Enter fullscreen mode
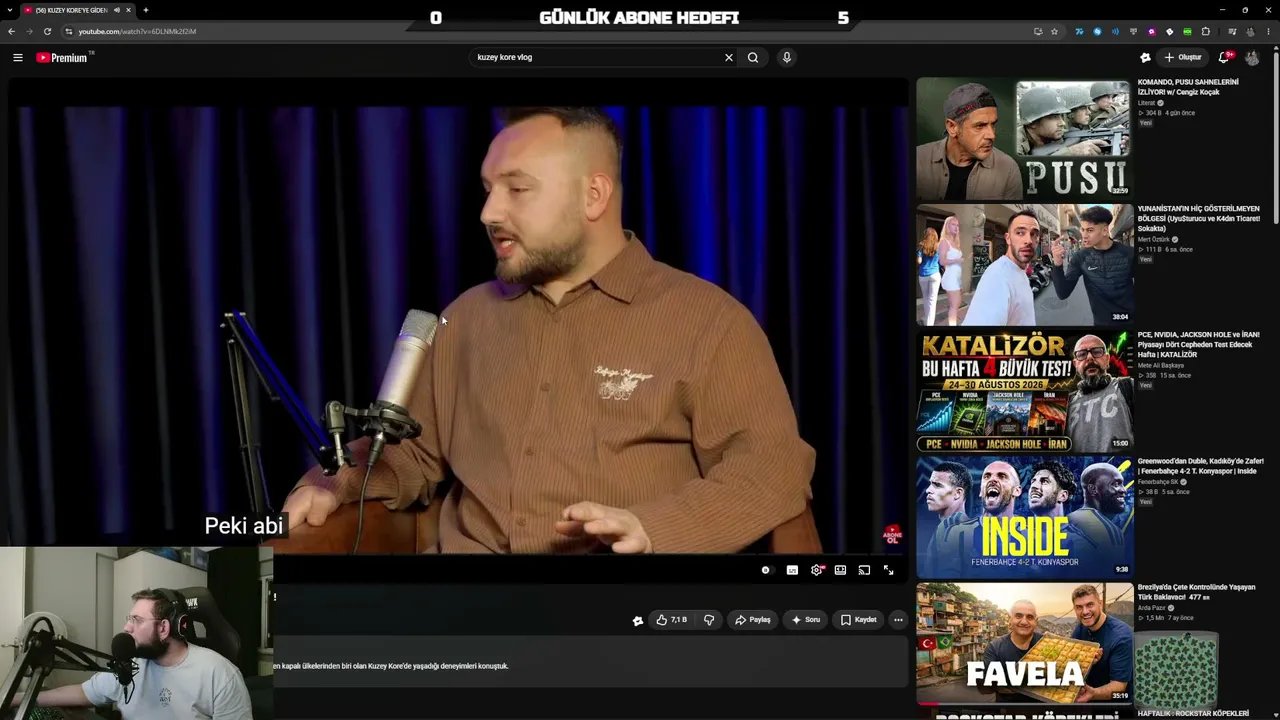This screenshot has height=720, width=1280. (x=888, y=570)
